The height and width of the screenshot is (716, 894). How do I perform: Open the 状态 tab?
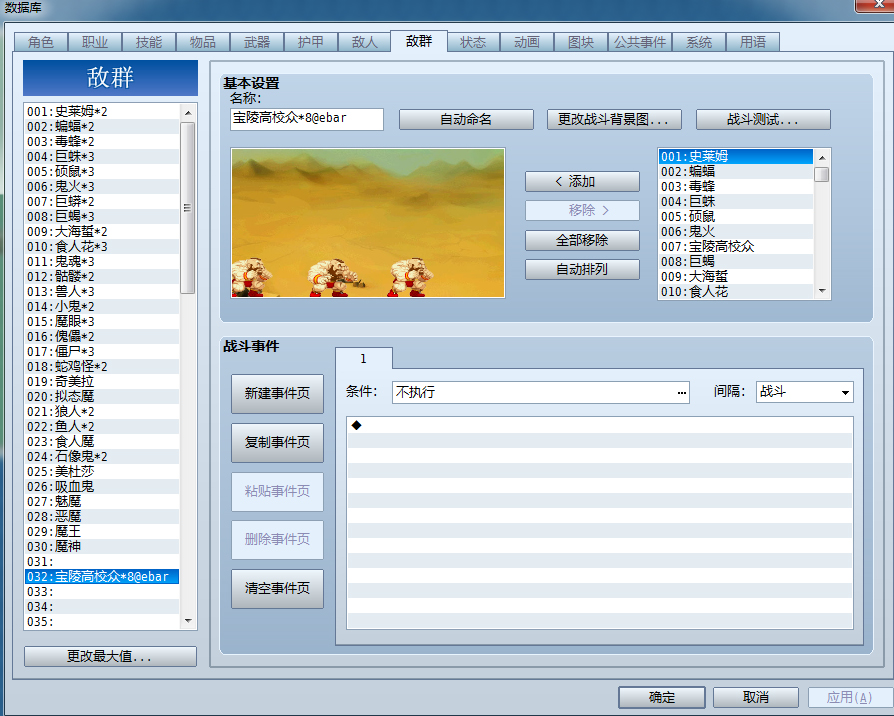click(473, 42)
